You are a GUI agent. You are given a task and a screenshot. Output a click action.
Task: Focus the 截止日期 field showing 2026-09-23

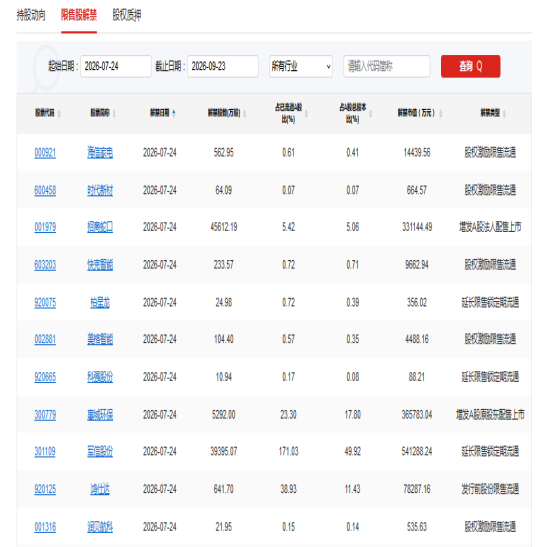pos(223,66)
